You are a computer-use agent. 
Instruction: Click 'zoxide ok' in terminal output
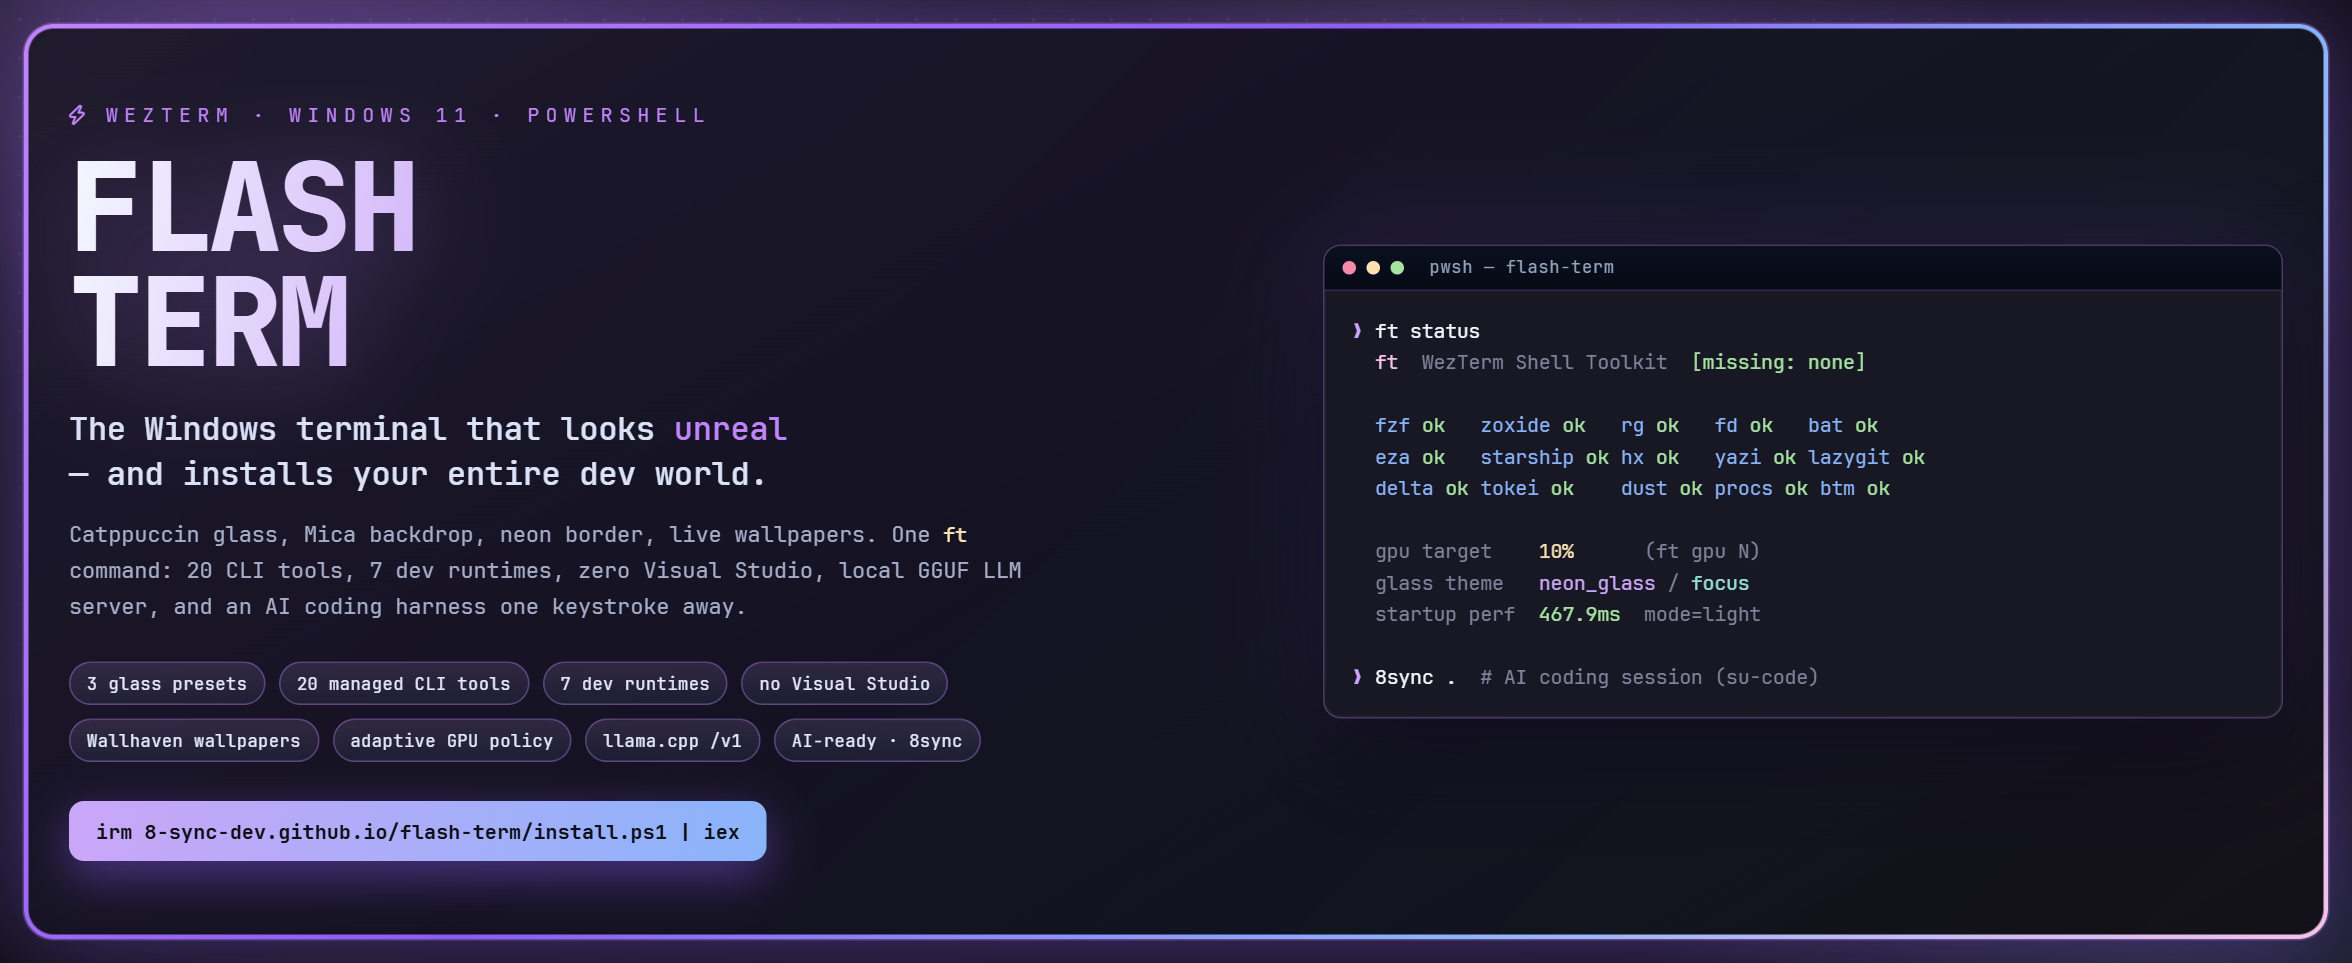pos(1533,425)
